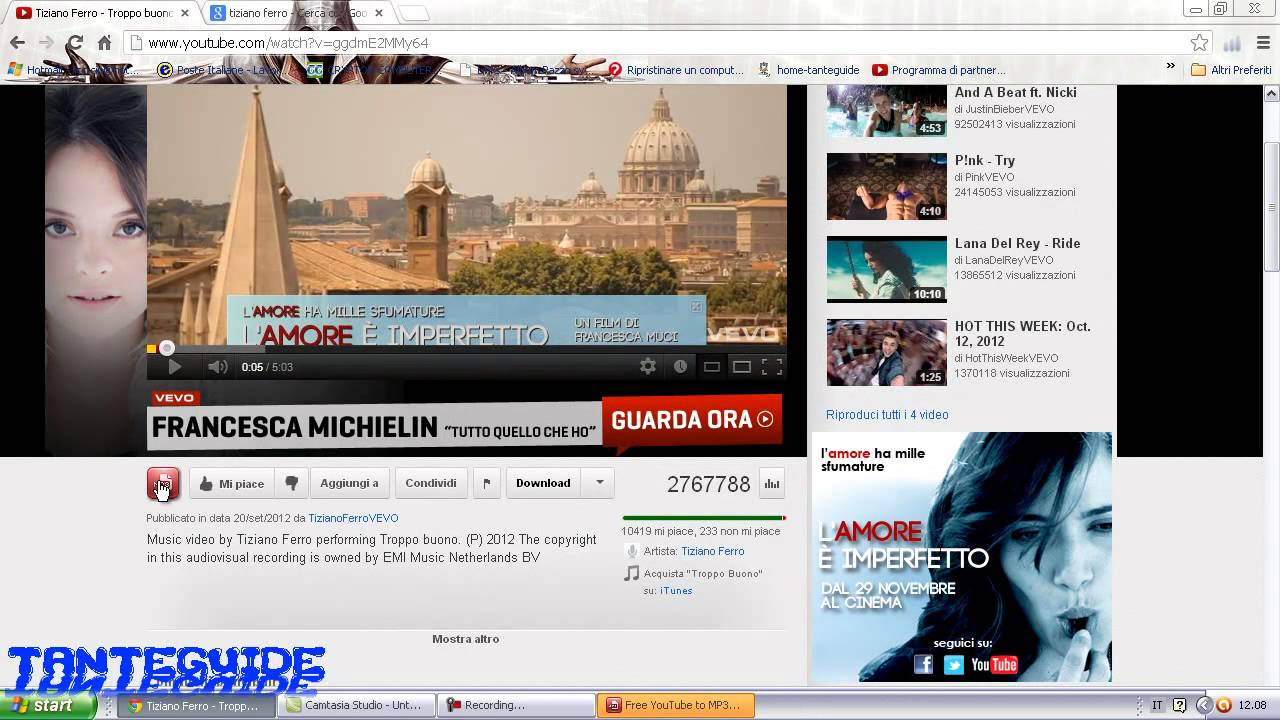Click the browser forward arrow

(x=46, y=43)
